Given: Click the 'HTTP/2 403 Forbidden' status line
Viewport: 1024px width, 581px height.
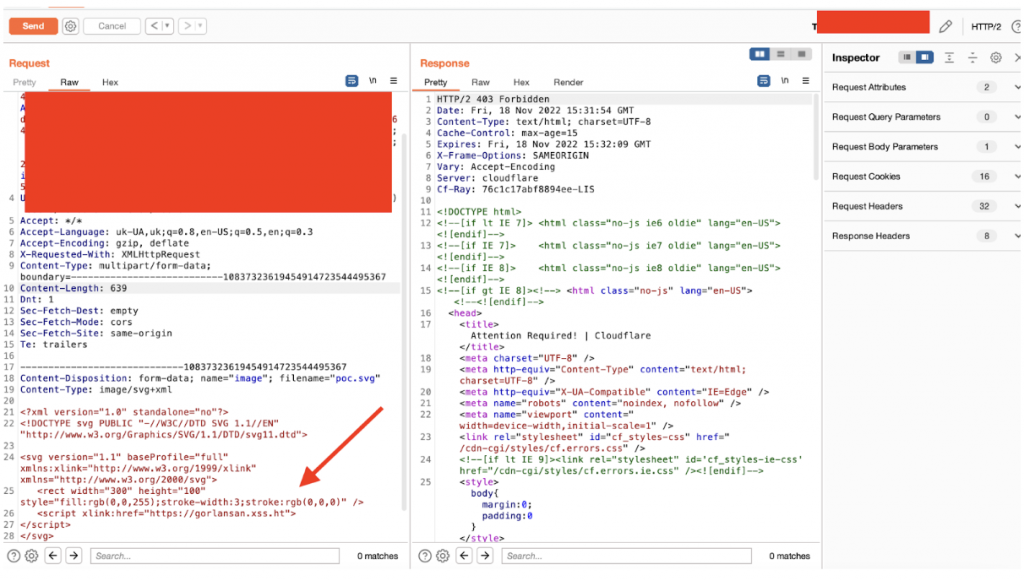Looking at the screenshot, I should point(493,99).
